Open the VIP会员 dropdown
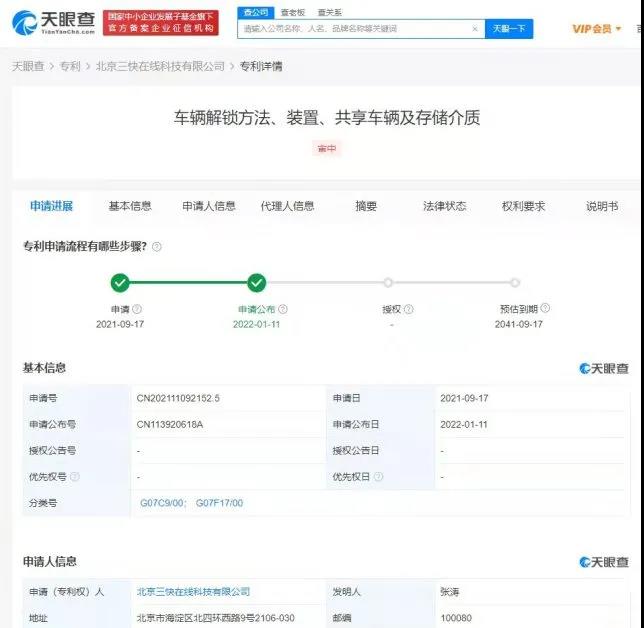 pos(596,29)
